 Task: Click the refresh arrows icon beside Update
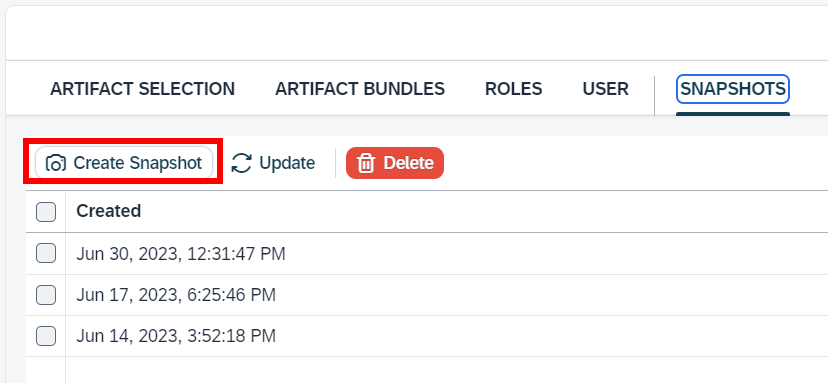pyautogui.click(x=241, y=163)
